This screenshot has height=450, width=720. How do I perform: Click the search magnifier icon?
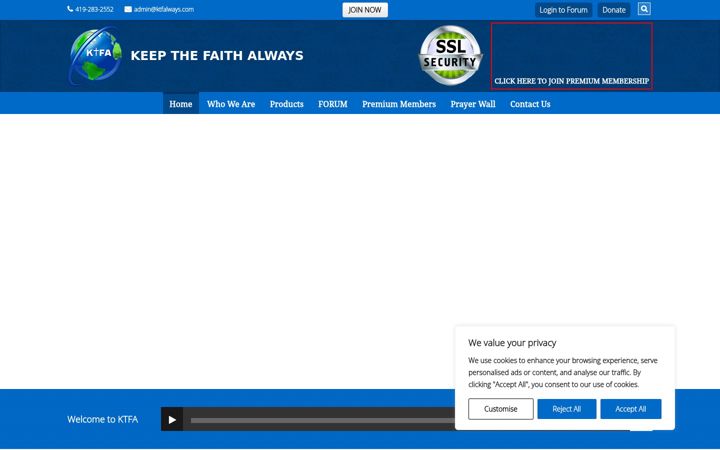(x=644, y=9)
